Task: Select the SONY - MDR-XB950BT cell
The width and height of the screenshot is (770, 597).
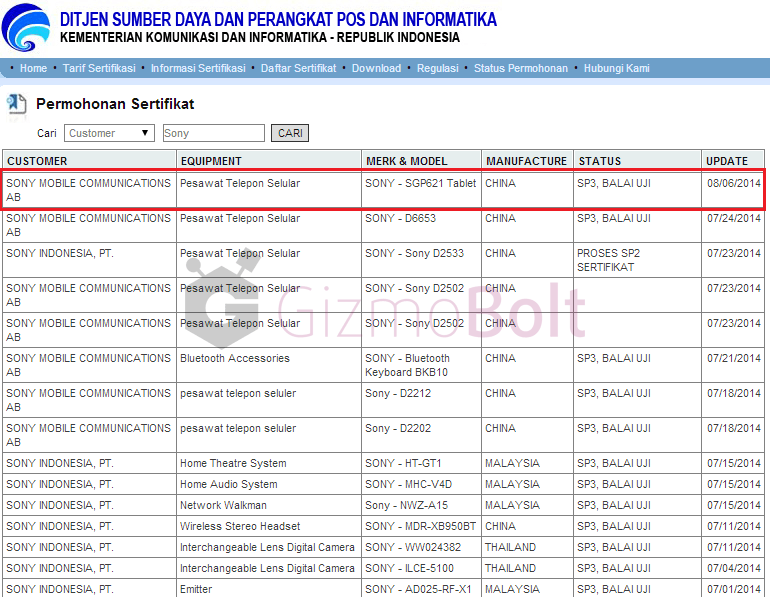Action: pos(420,526)
